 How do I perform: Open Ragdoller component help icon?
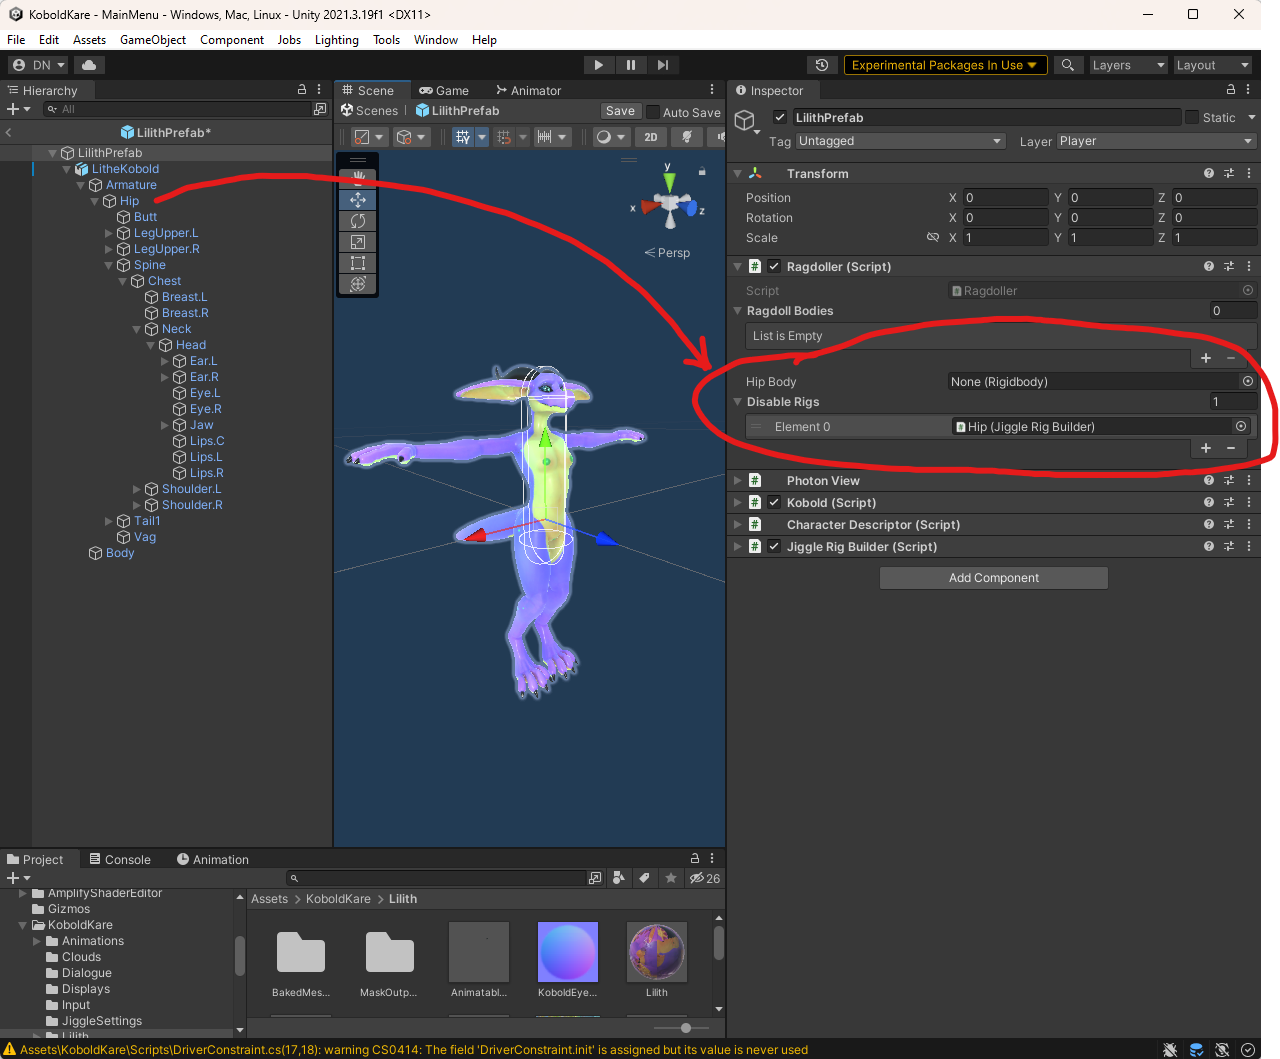tap(1209, 267)
